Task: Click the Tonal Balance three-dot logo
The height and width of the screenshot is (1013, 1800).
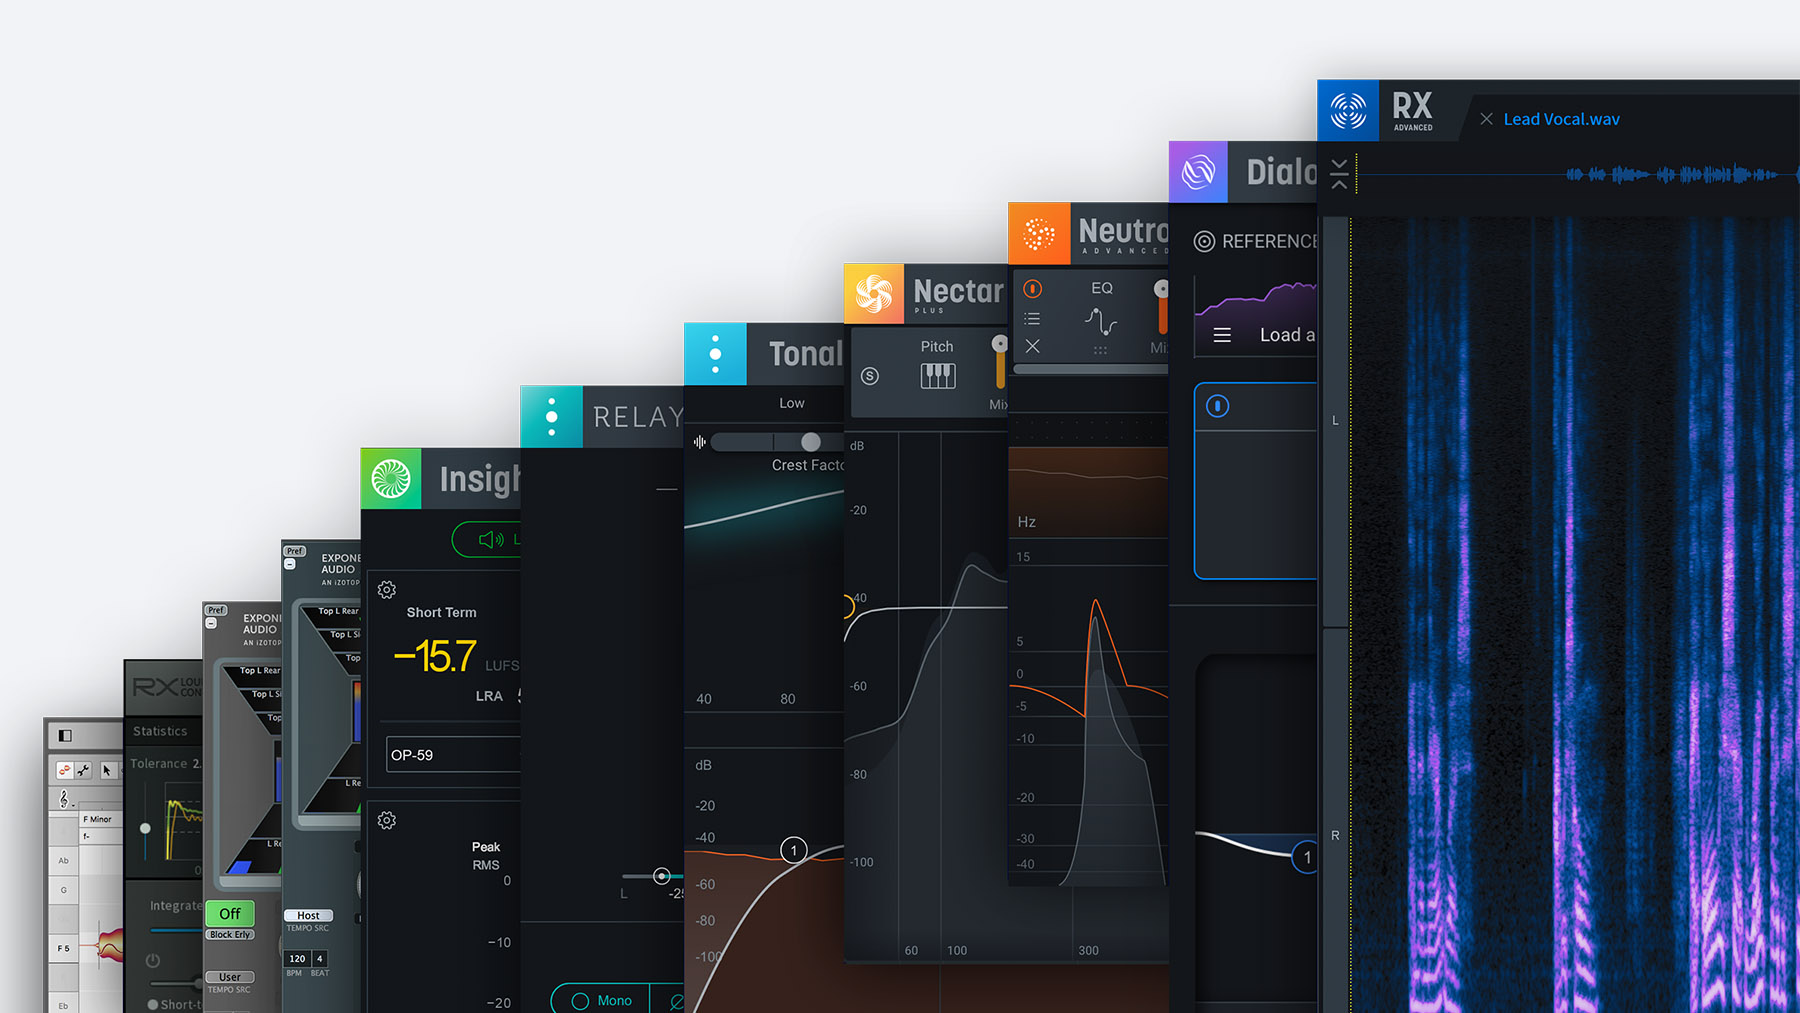Action: (715, 354)
